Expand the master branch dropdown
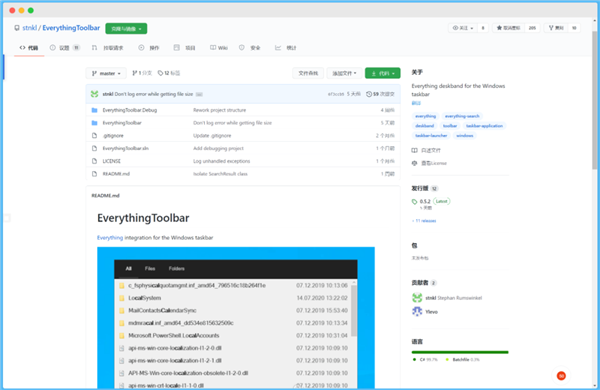600x390 pixels. (106, 73)
